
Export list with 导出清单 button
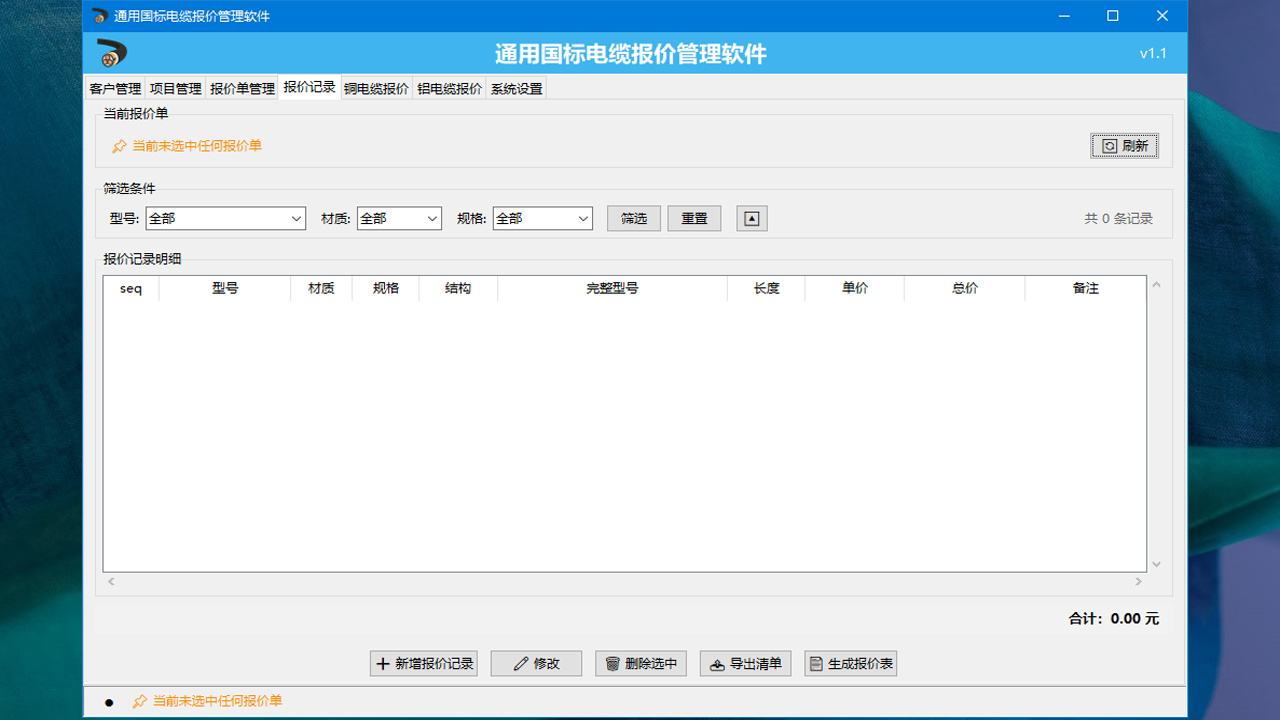click(746, 663)
